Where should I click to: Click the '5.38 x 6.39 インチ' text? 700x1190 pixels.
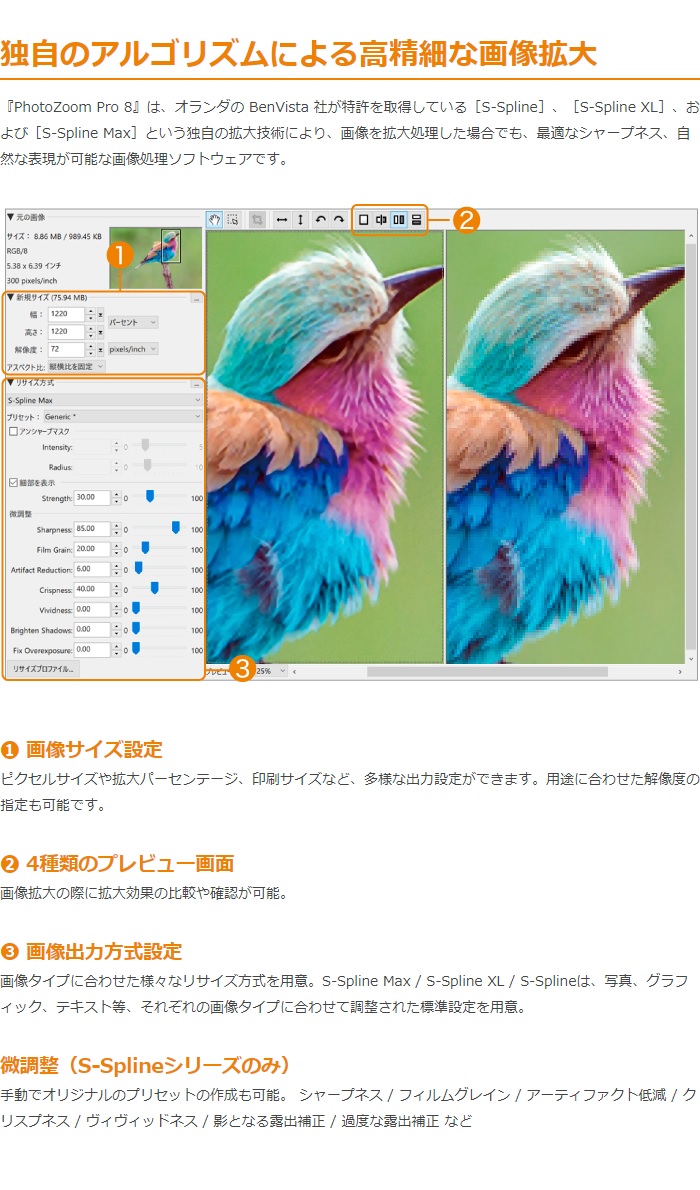click(33, 266)
